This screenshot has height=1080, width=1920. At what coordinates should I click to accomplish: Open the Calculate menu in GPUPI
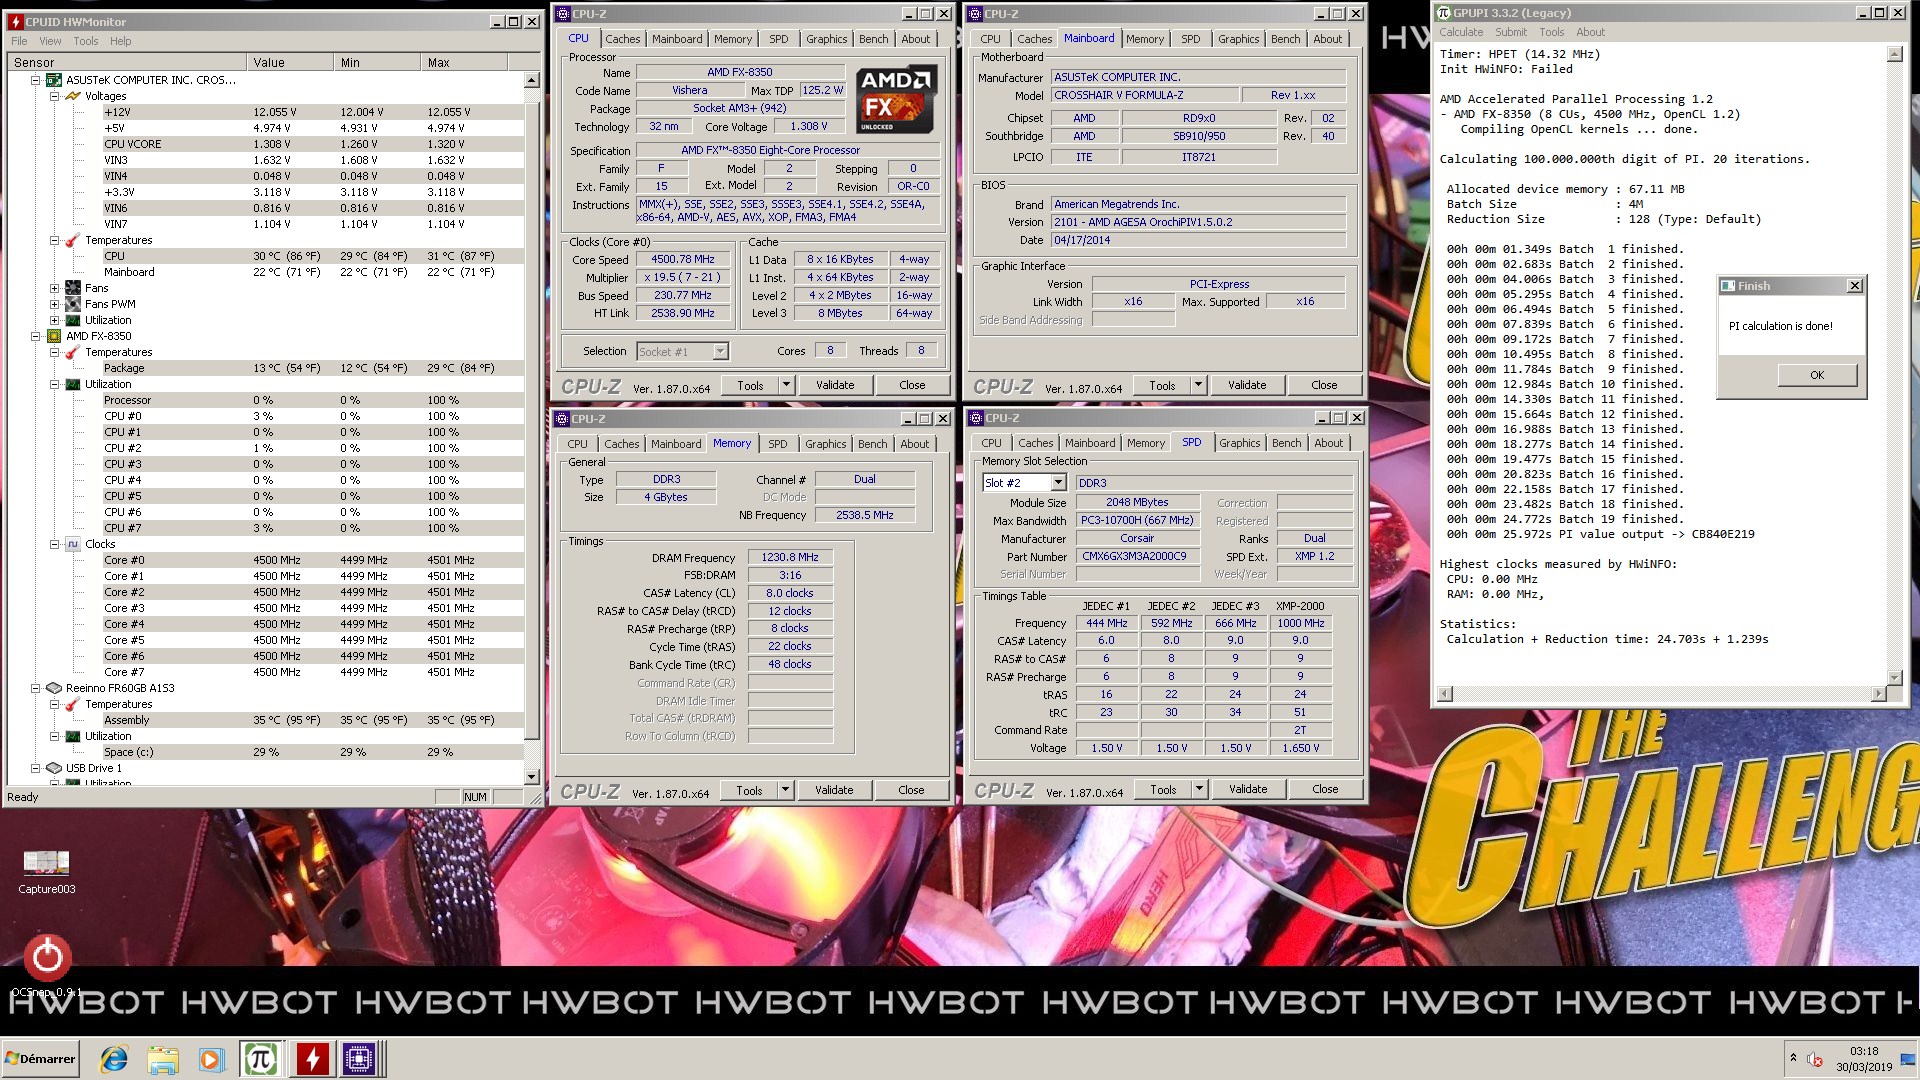click(1461, 32)
